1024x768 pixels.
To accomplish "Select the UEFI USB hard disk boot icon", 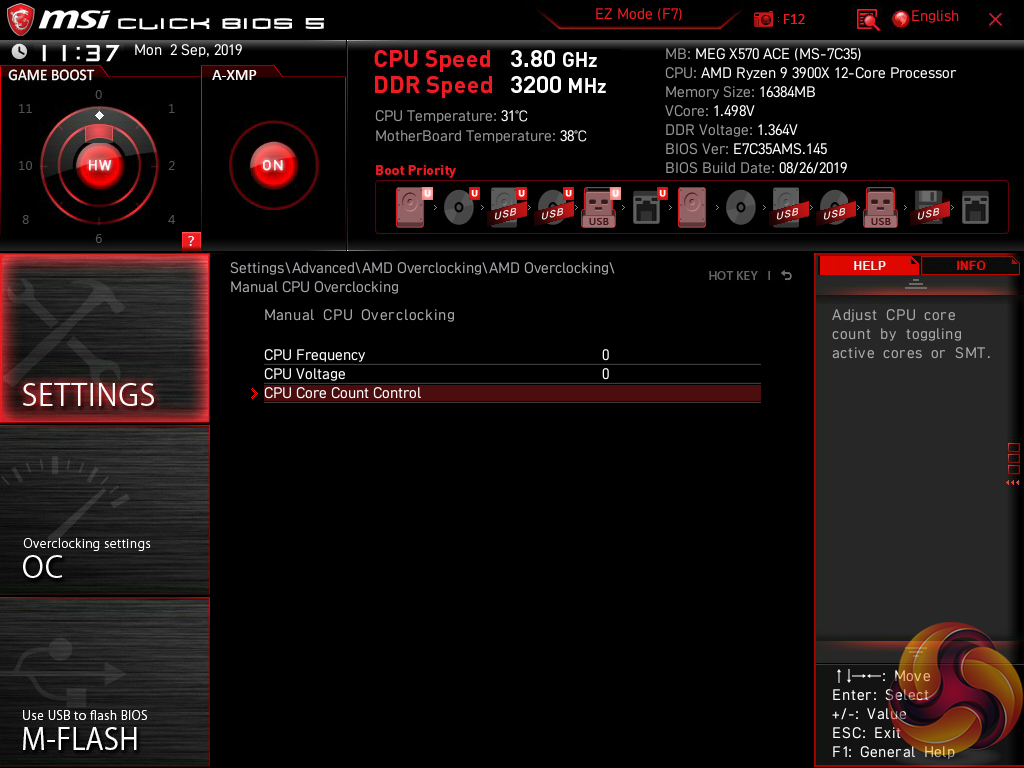I will 507,208.
